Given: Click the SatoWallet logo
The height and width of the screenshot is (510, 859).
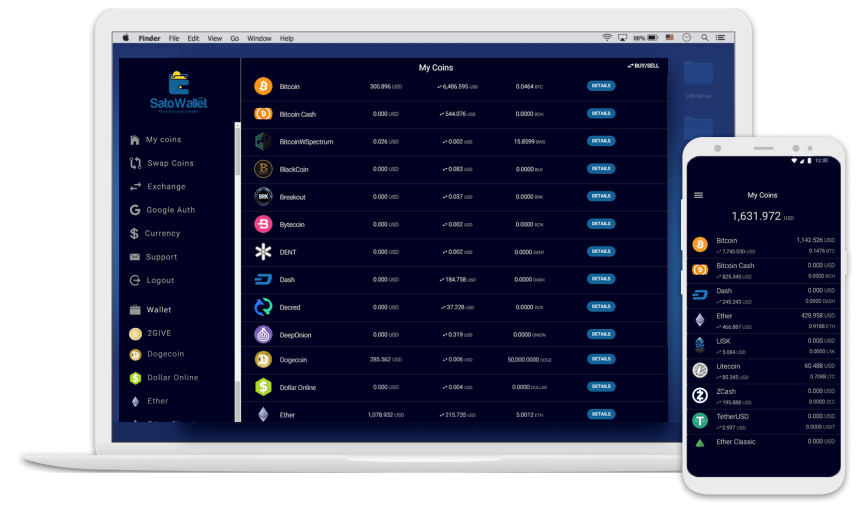Looking at the screenshot, I should tap(180, 93).
